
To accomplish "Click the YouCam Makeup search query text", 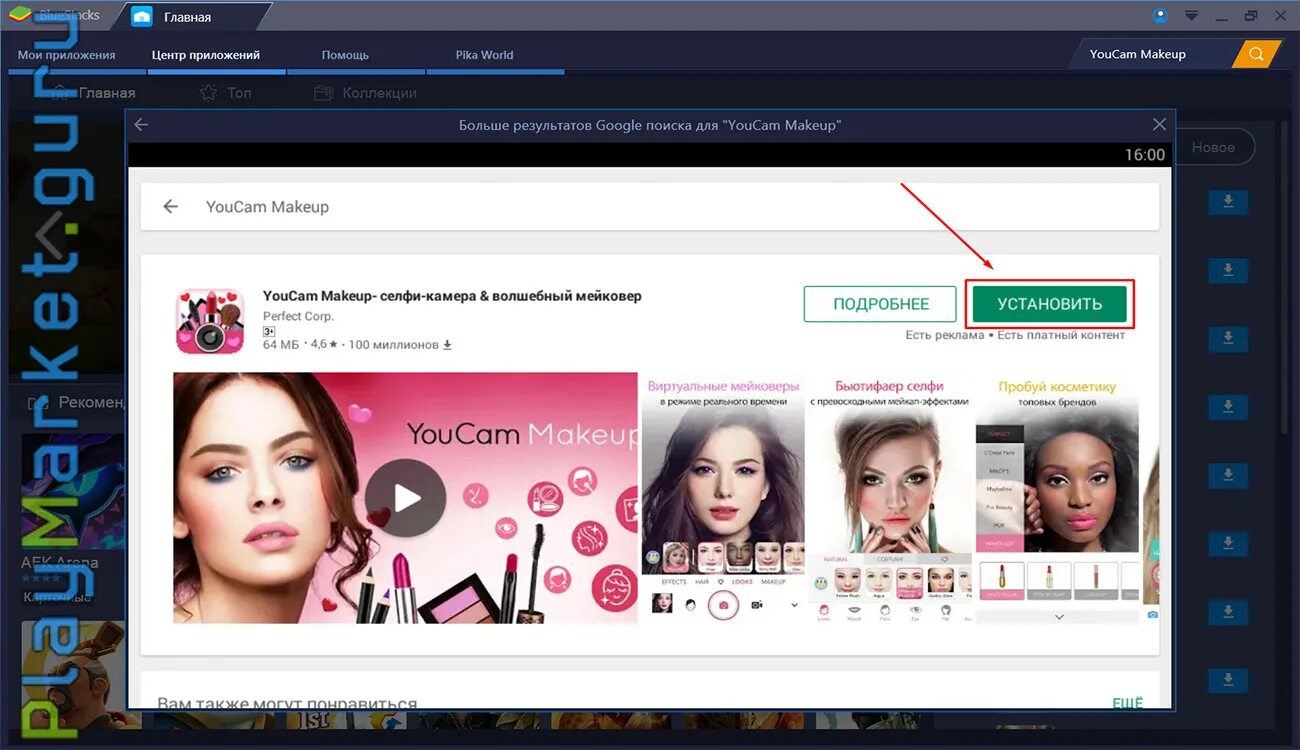I will [x=267, y=207].
